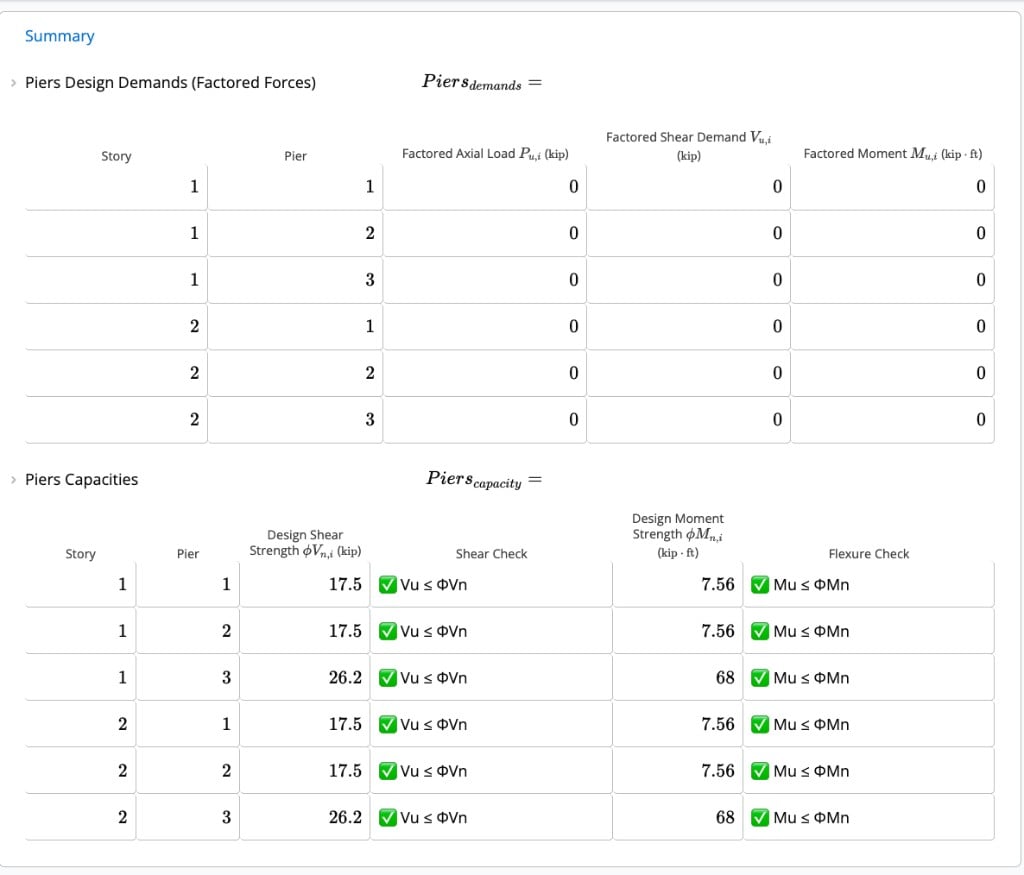Click Vu ≤ ΦVn text for story 2 pier 3
Viewport: 1024px width, 875px height.
[x=434, y=818]
